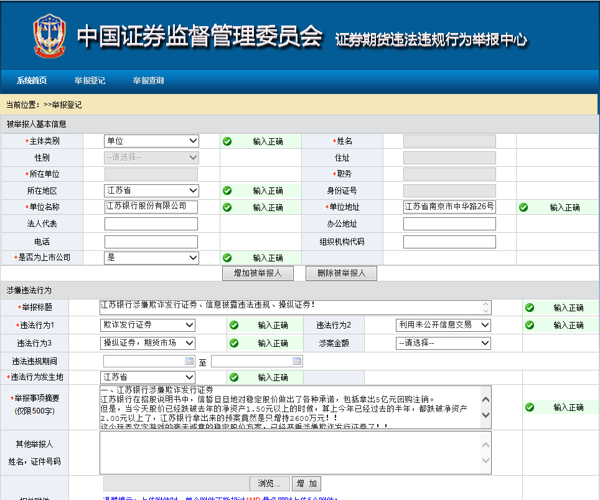
Task: Click the 举报标题 text field
Action: [295, 308]
